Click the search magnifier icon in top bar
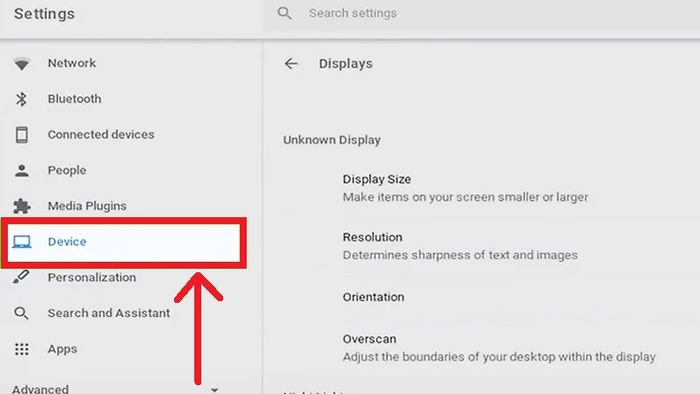 [285, 13]
